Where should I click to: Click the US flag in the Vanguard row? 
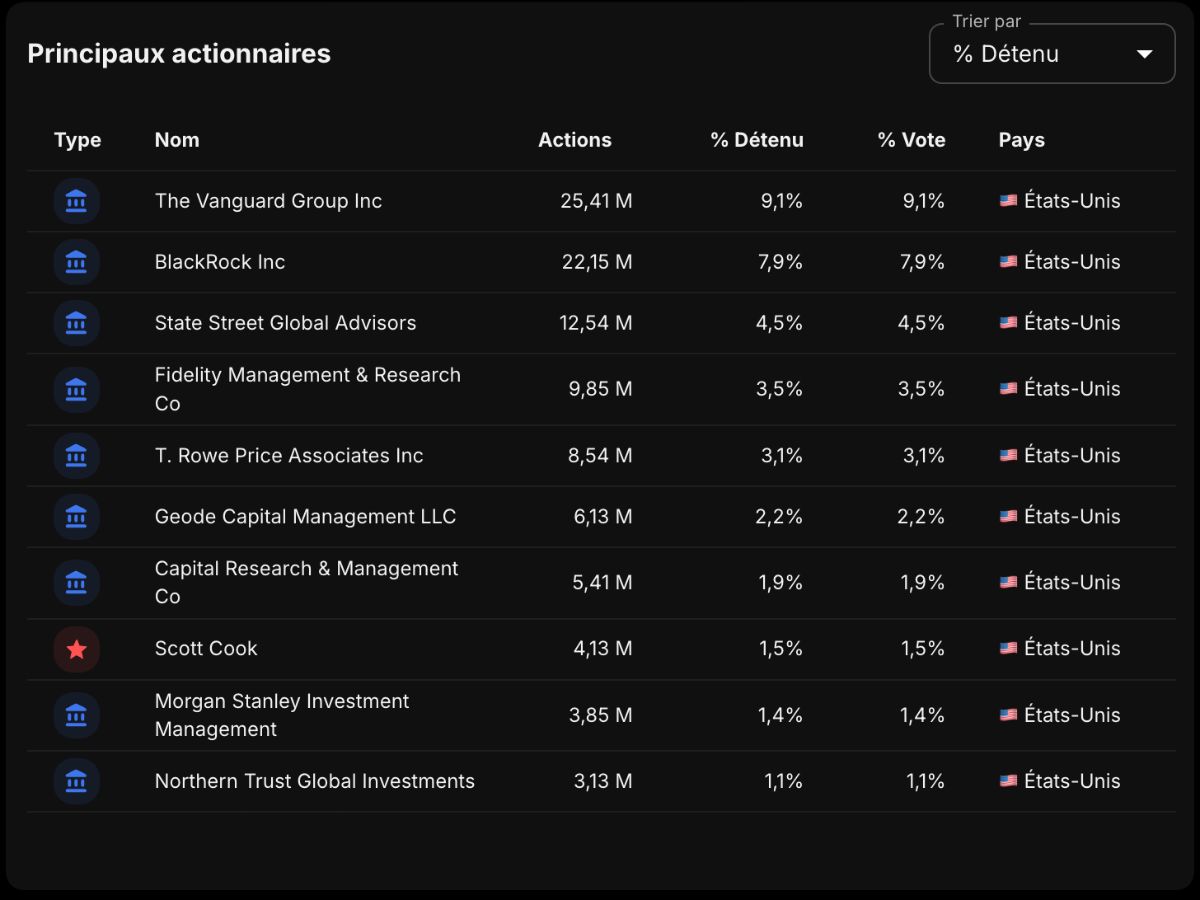click(1008, 201)
